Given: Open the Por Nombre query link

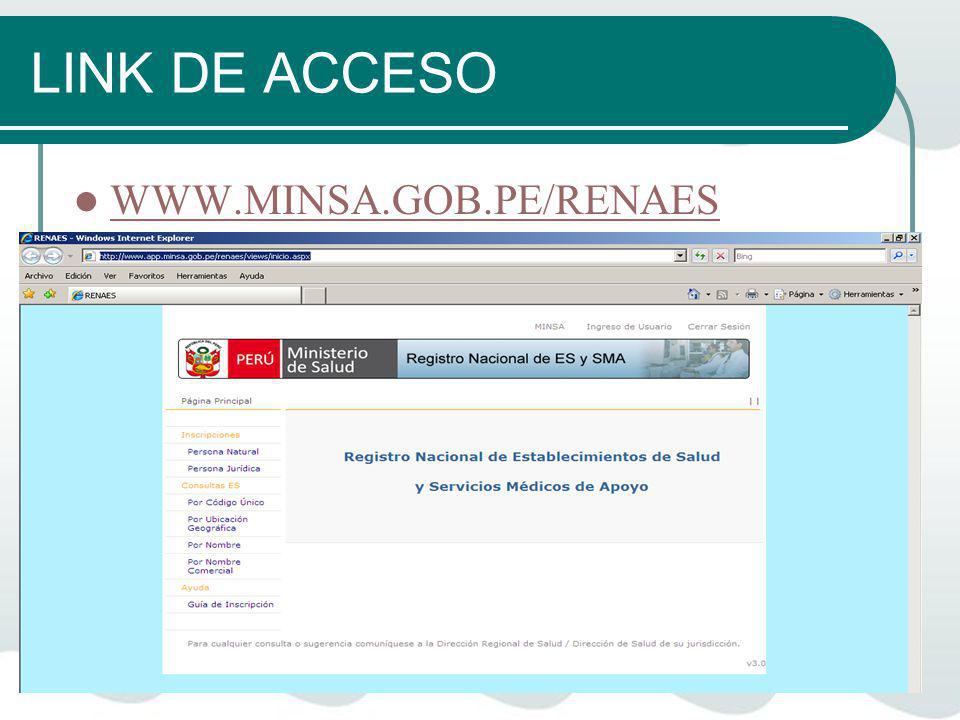Looking at the screenshot, I should coord(214,545).
